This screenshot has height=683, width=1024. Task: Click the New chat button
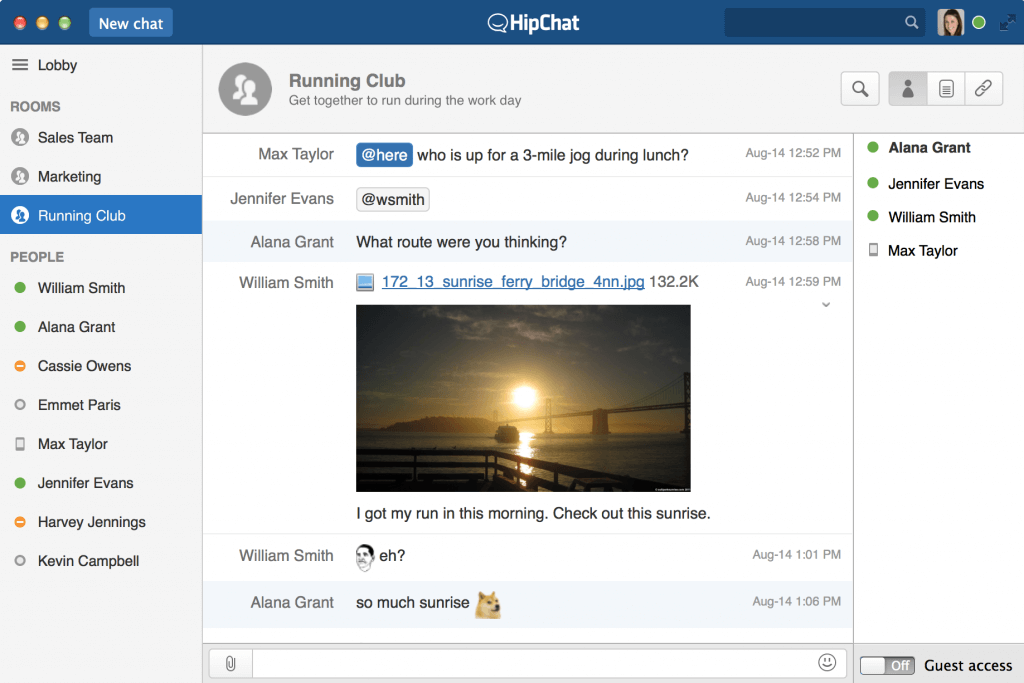(x=130, y=22)
